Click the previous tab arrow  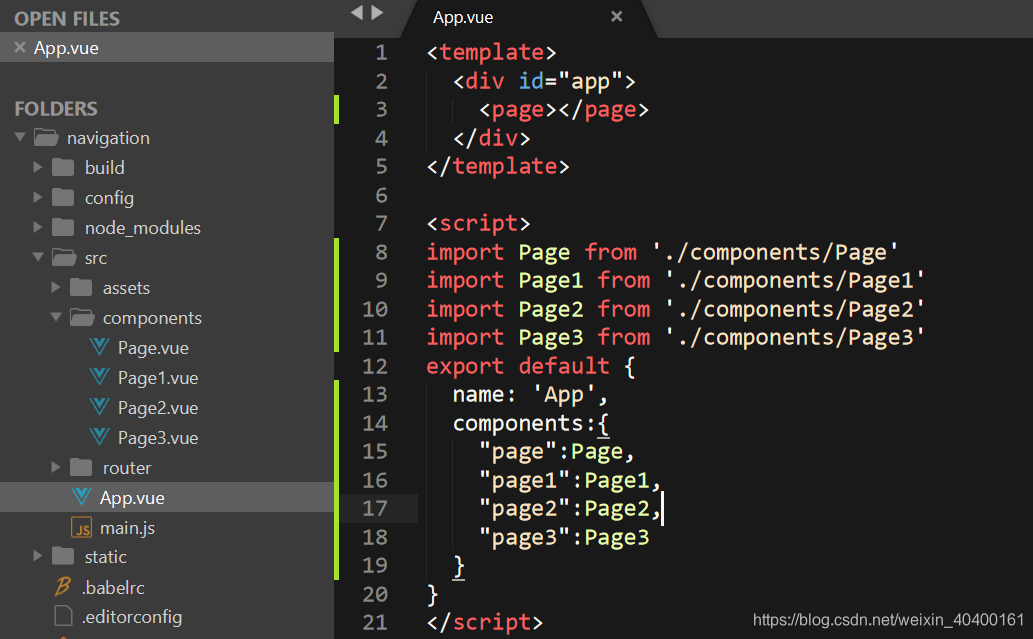(357, 12)
